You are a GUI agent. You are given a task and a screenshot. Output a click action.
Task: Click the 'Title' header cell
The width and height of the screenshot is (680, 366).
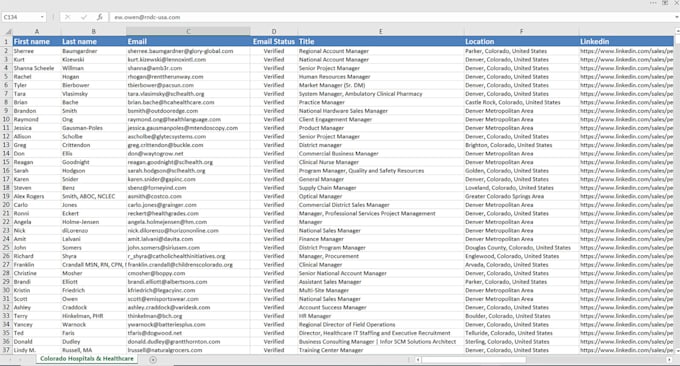click(x=381, y=42)
